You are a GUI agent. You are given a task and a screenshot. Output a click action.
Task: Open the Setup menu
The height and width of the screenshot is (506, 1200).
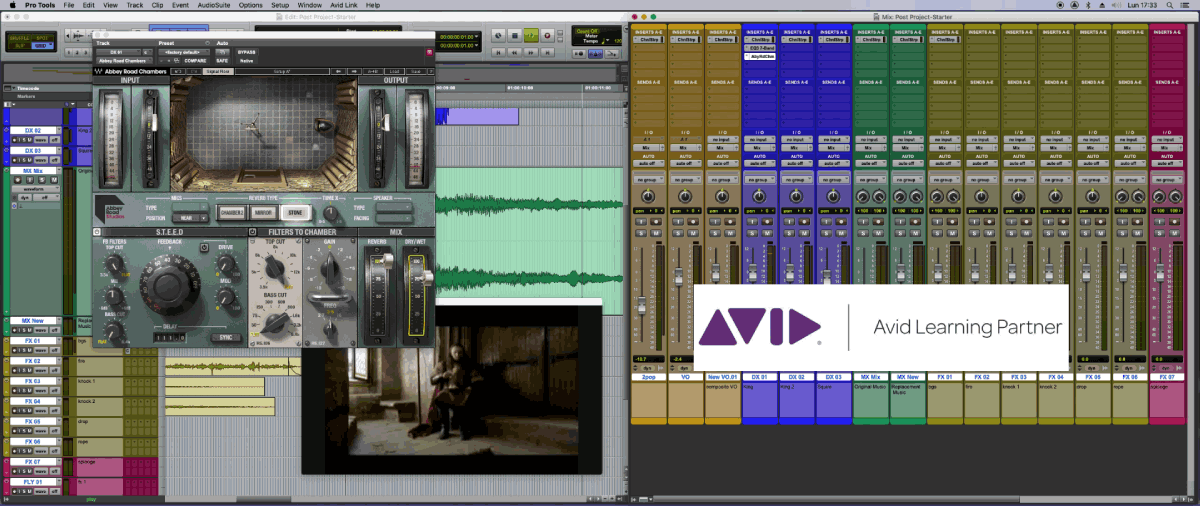(x=279, y=5)
